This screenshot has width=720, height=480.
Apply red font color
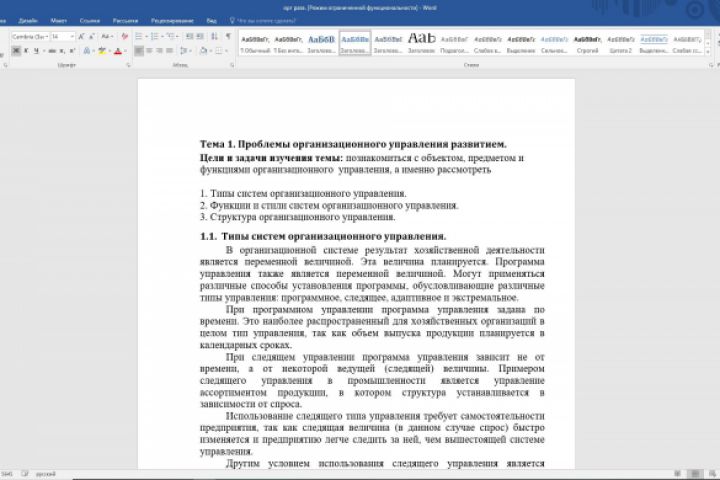[118, 51]
